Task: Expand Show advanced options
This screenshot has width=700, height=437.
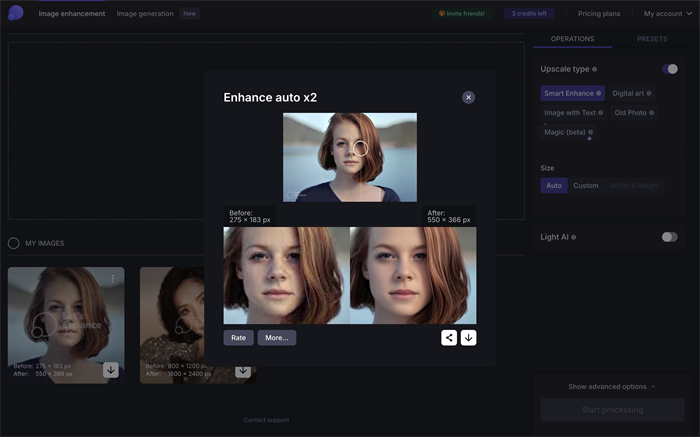Action: coord(612,386)
